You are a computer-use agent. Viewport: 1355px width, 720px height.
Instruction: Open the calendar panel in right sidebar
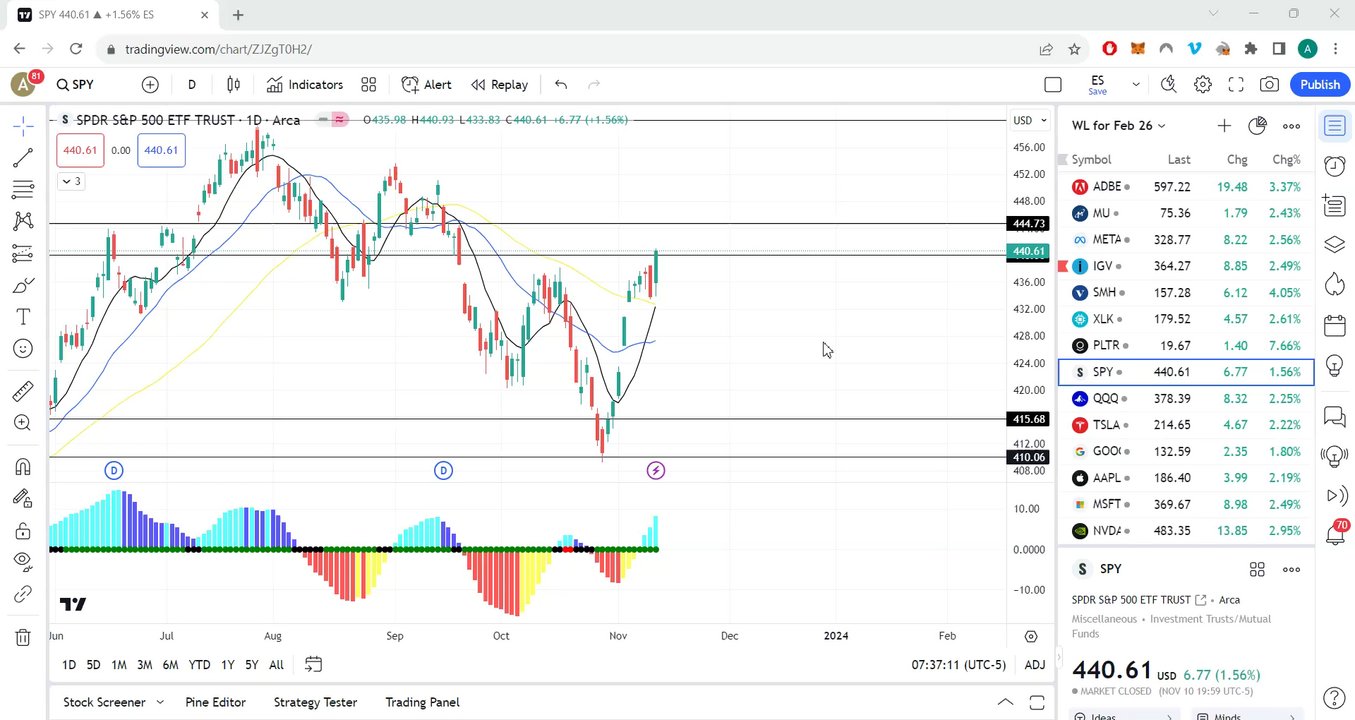pos(1334,326)
